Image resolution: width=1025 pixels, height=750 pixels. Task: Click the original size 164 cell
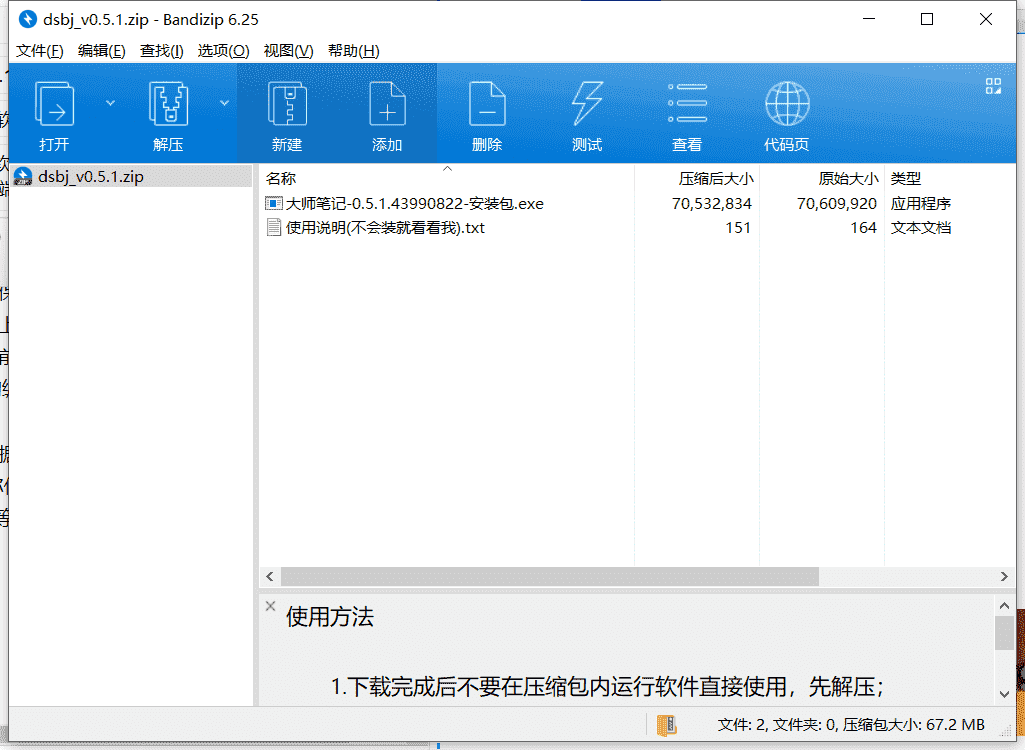(x=863, y=228)
